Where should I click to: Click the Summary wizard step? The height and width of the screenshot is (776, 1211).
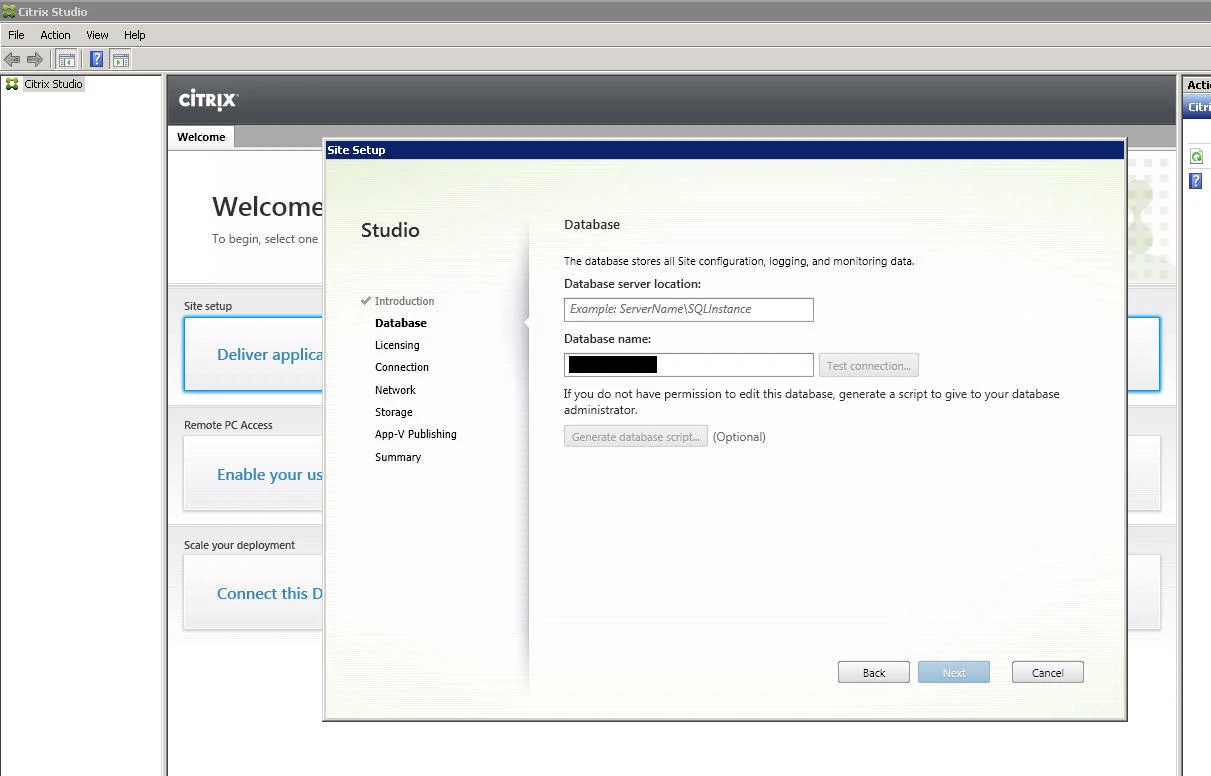click(397, 457)
